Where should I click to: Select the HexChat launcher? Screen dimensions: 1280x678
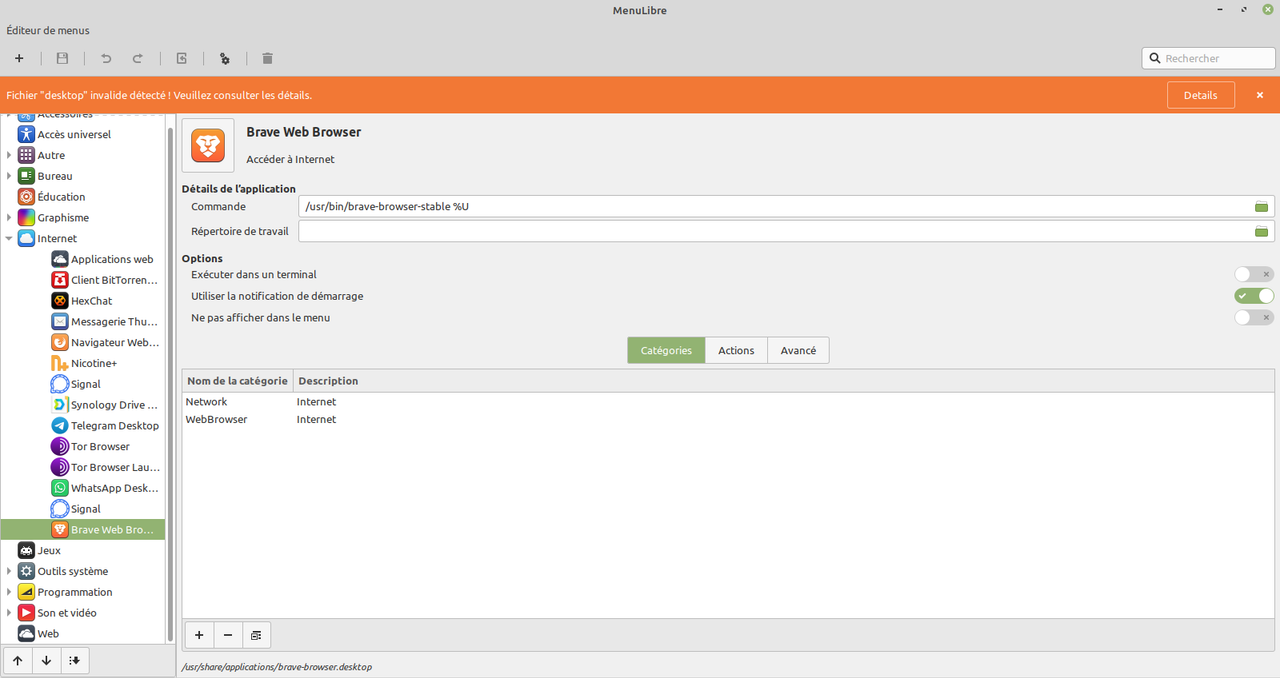(x=84, y=301)
